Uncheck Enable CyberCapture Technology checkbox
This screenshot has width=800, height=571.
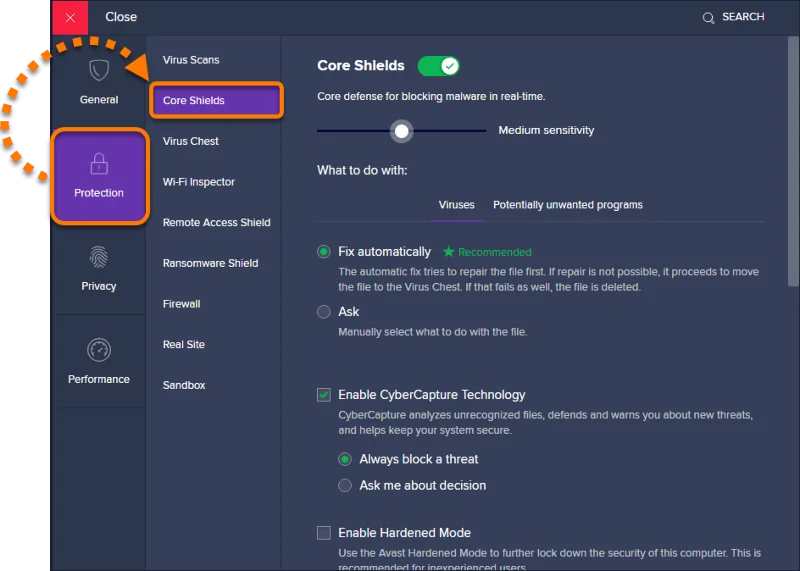coord(323,395)
